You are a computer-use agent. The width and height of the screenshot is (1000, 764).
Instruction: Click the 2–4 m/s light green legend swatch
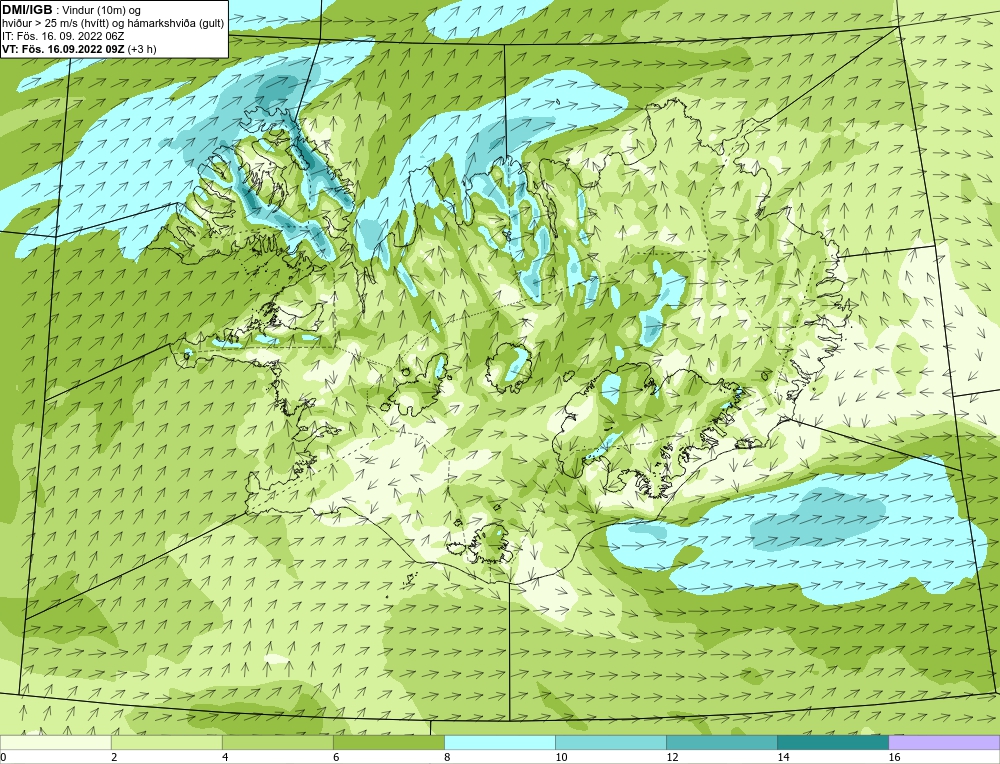click(166, 742)
